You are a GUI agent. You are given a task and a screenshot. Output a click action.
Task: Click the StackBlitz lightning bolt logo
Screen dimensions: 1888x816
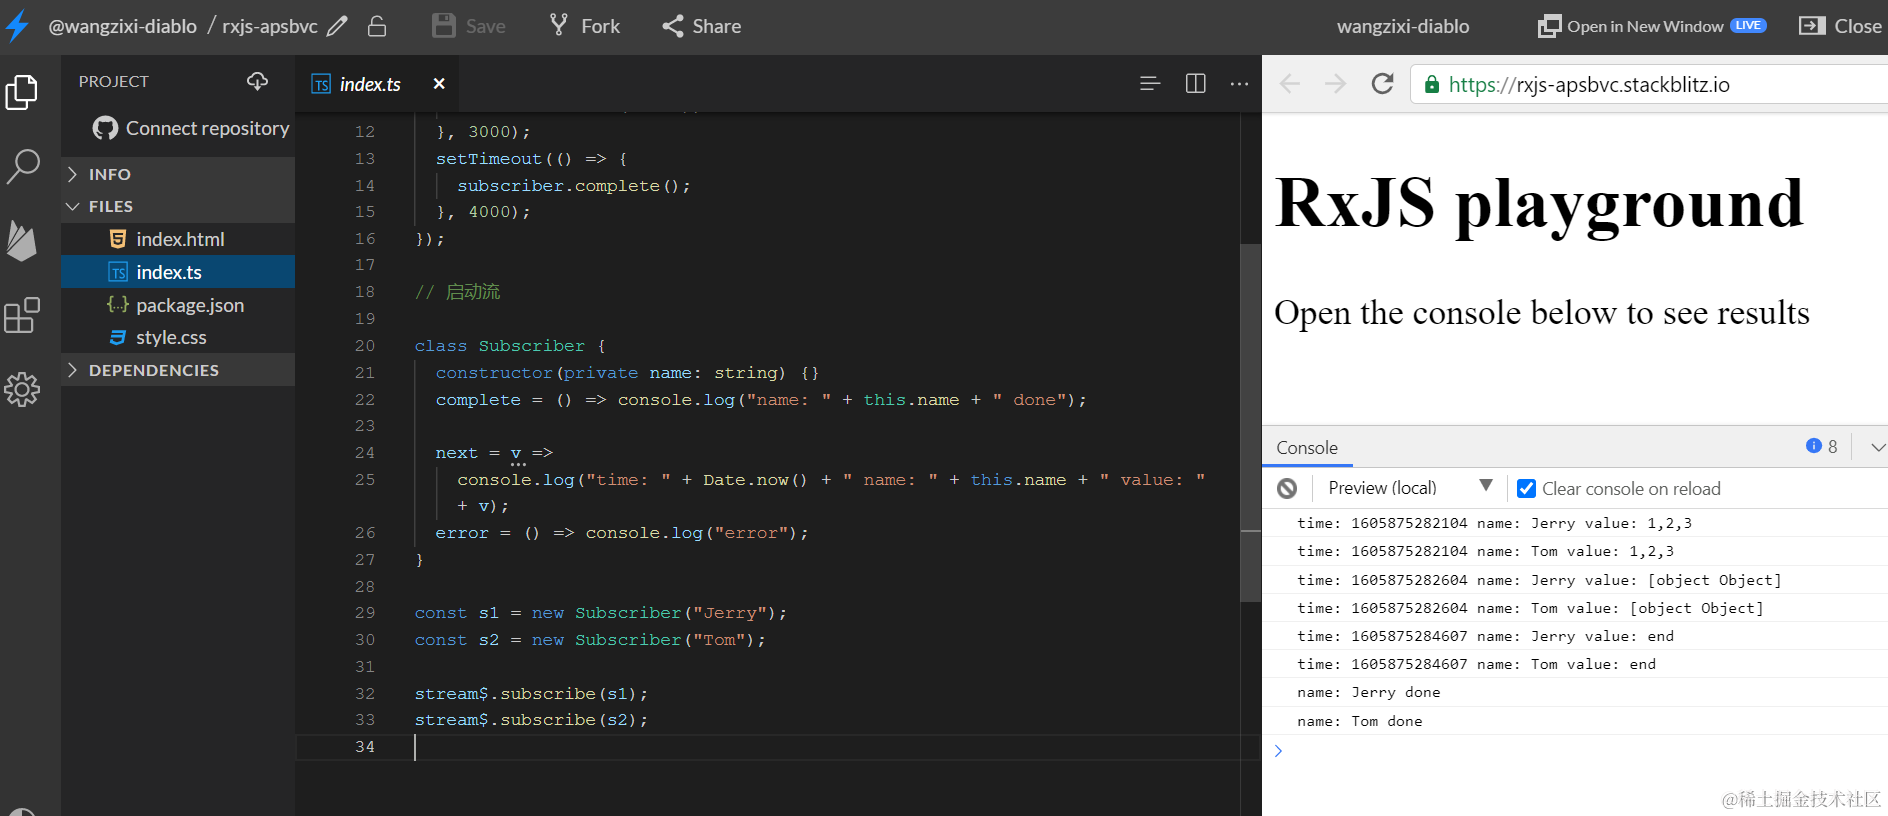17,26
